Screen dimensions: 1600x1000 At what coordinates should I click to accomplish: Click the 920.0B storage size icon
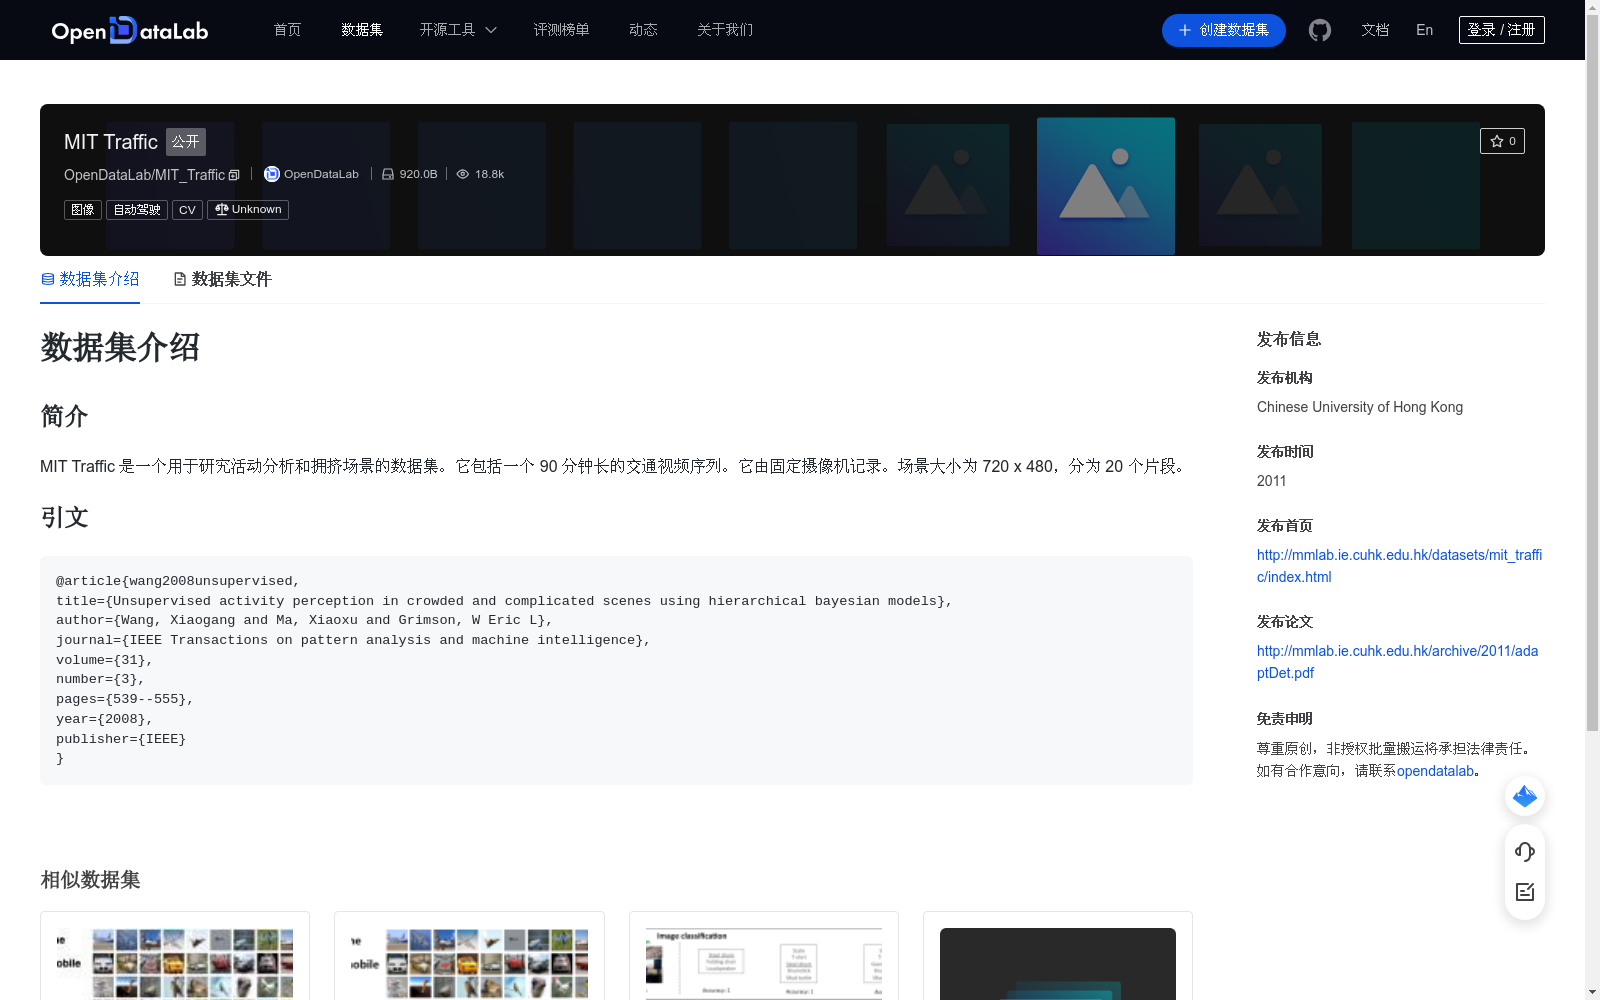pyautogui.click(x=388, y=174)
